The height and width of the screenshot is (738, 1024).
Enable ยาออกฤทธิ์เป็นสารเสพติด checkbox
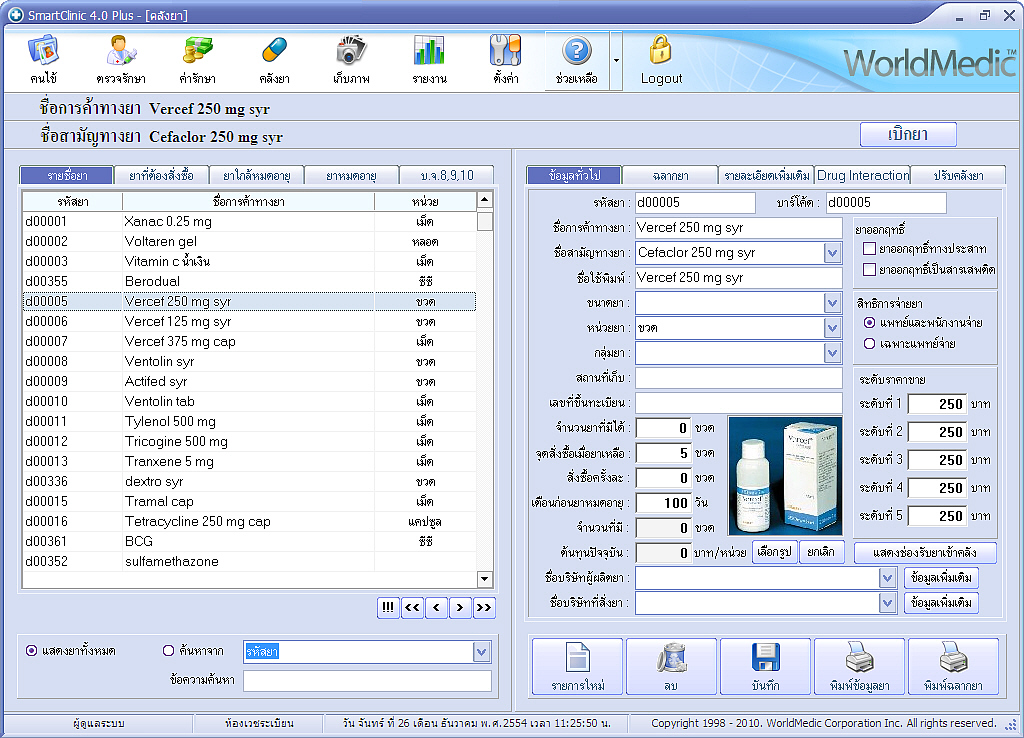[x=869, y=269]
